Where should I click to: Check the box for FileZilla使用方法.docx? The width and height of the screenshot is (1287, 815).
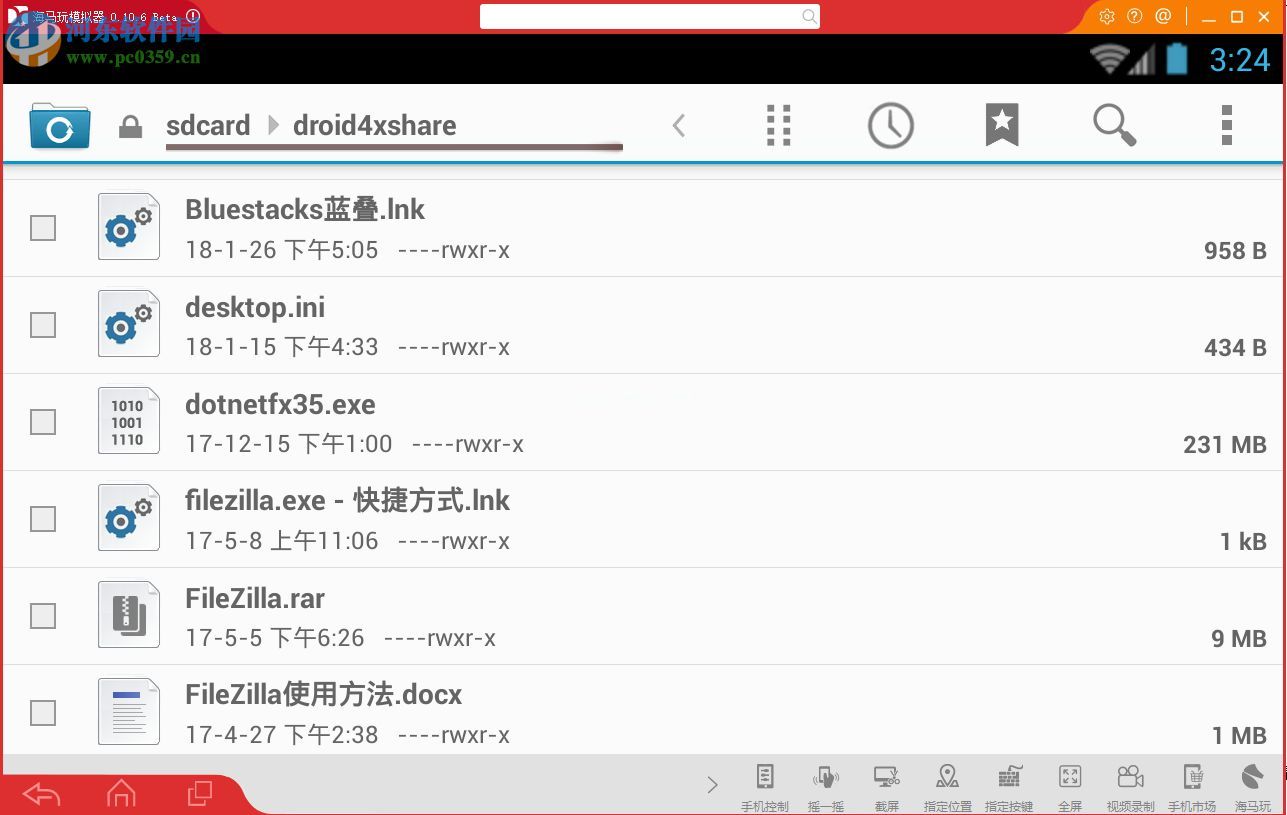click(x=43, y=713)
